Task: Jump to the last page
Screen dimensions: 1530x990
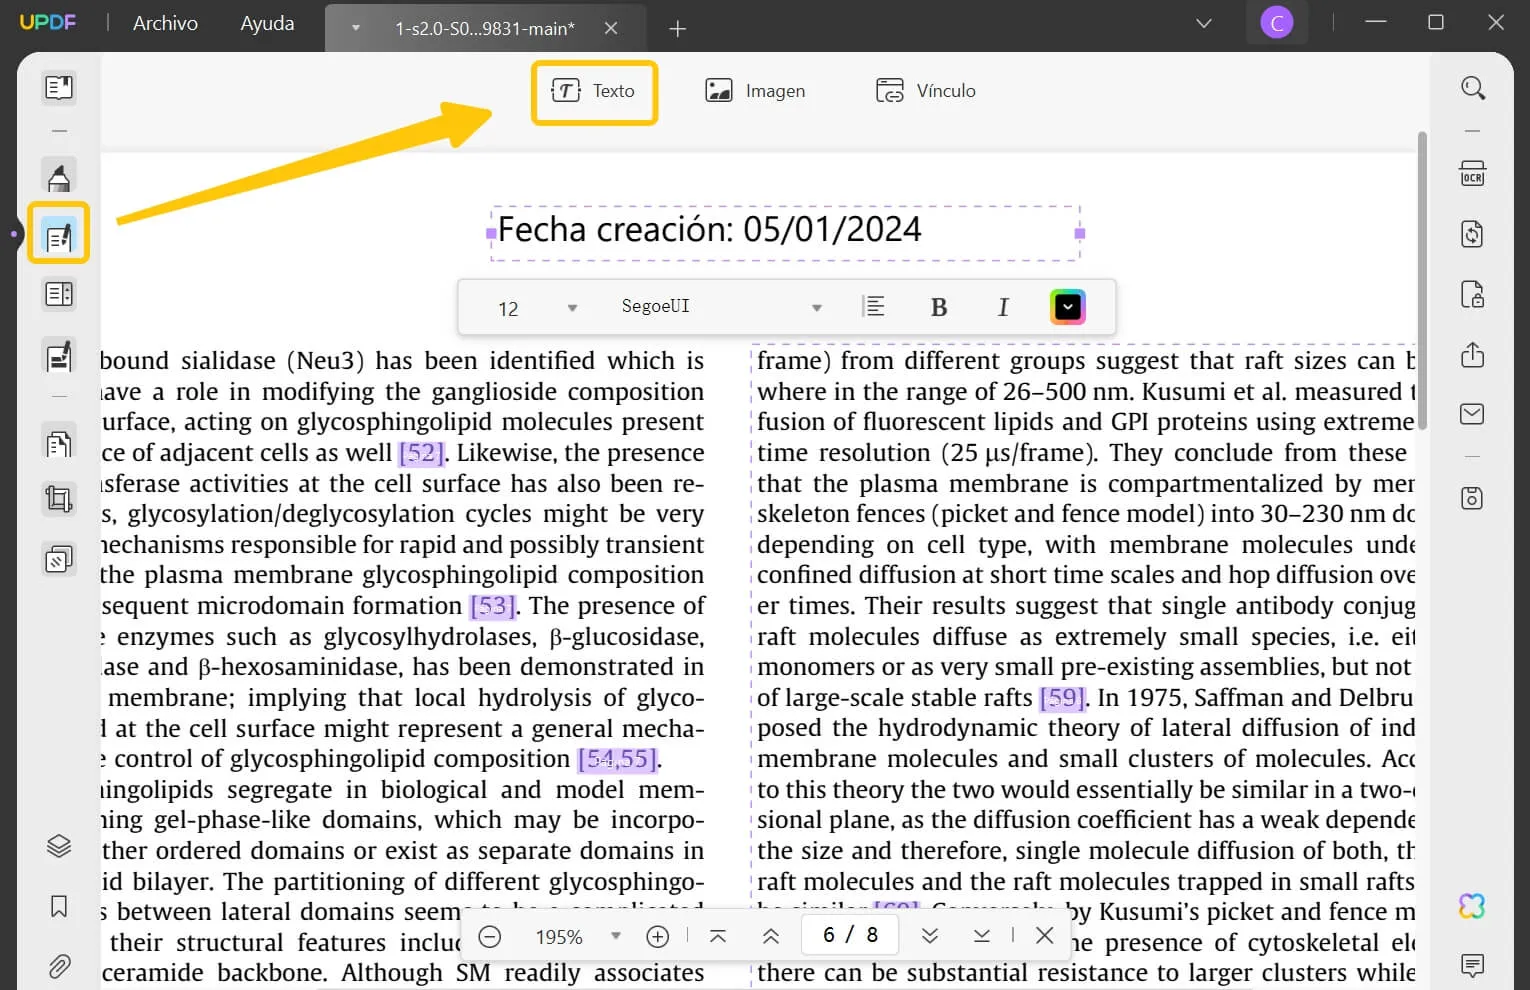Action: pyautogui.click(x=982, y=936)
